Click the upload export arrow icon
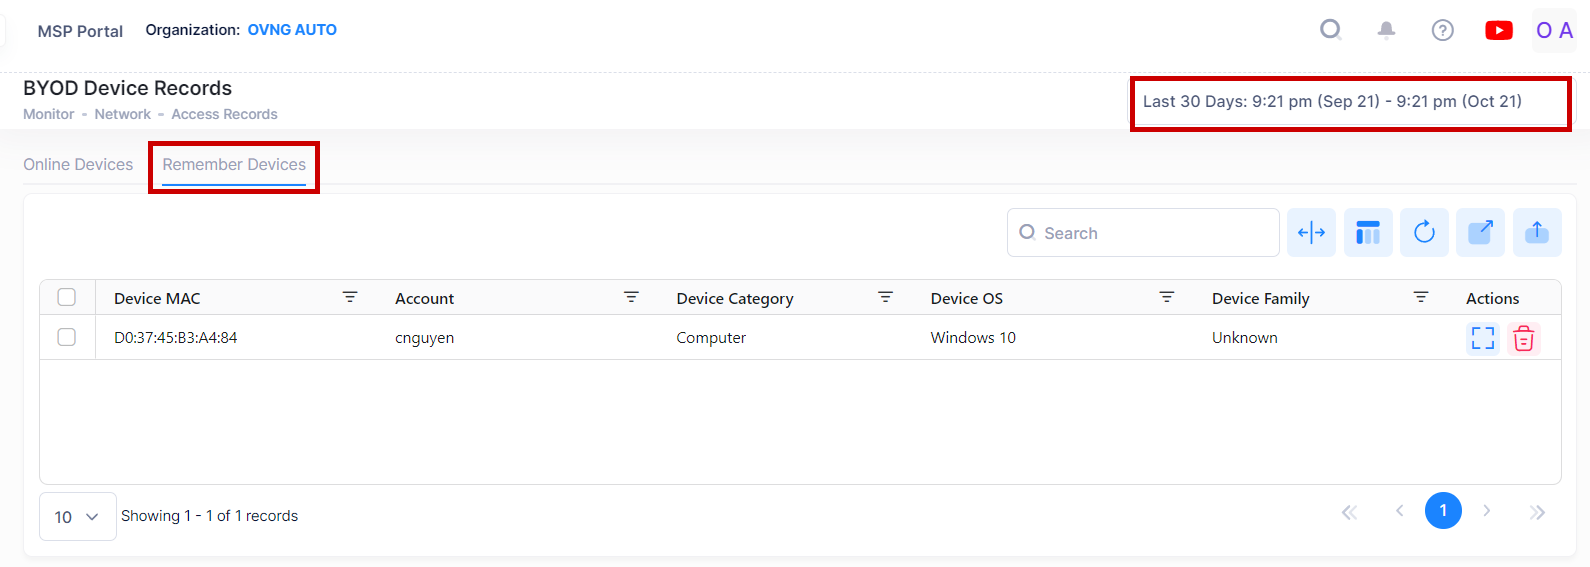The image size is (1590, 567). click(1537, 233)
